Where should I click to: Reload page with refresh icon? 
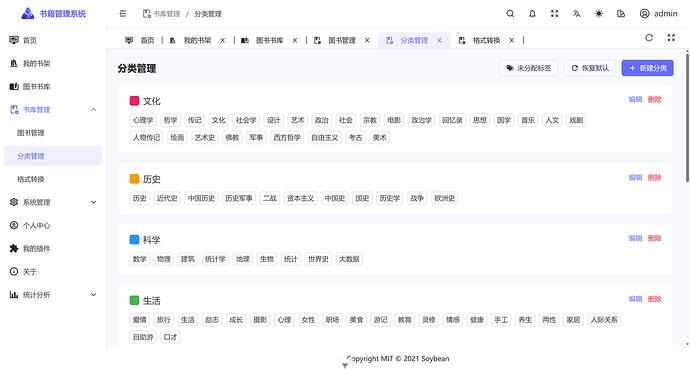click(x=649, y=38)
